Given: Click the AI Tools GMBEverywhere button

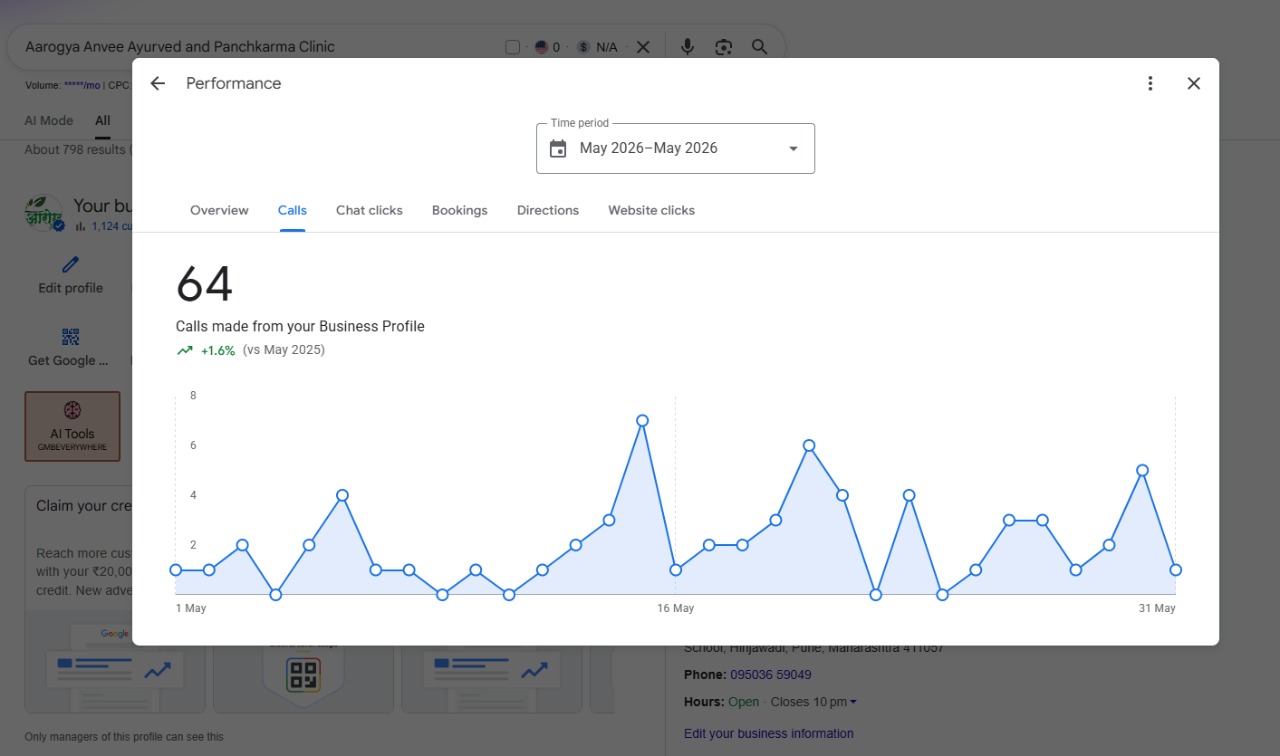Looking at the screenshot, I should pos(72,426).
